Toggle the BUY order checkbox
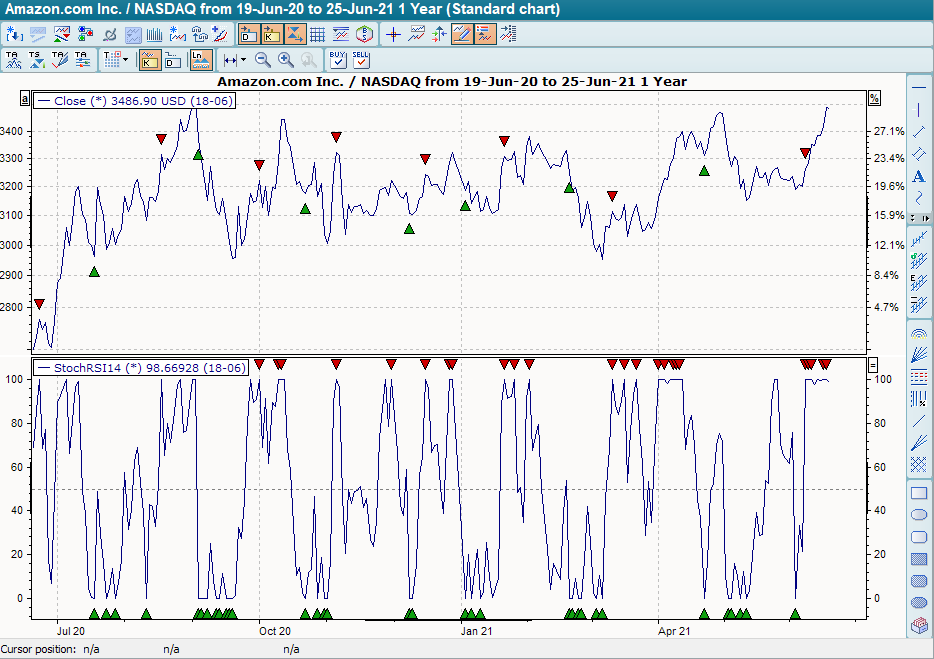This screenshot has height=659, width=934. click(336, 60)
